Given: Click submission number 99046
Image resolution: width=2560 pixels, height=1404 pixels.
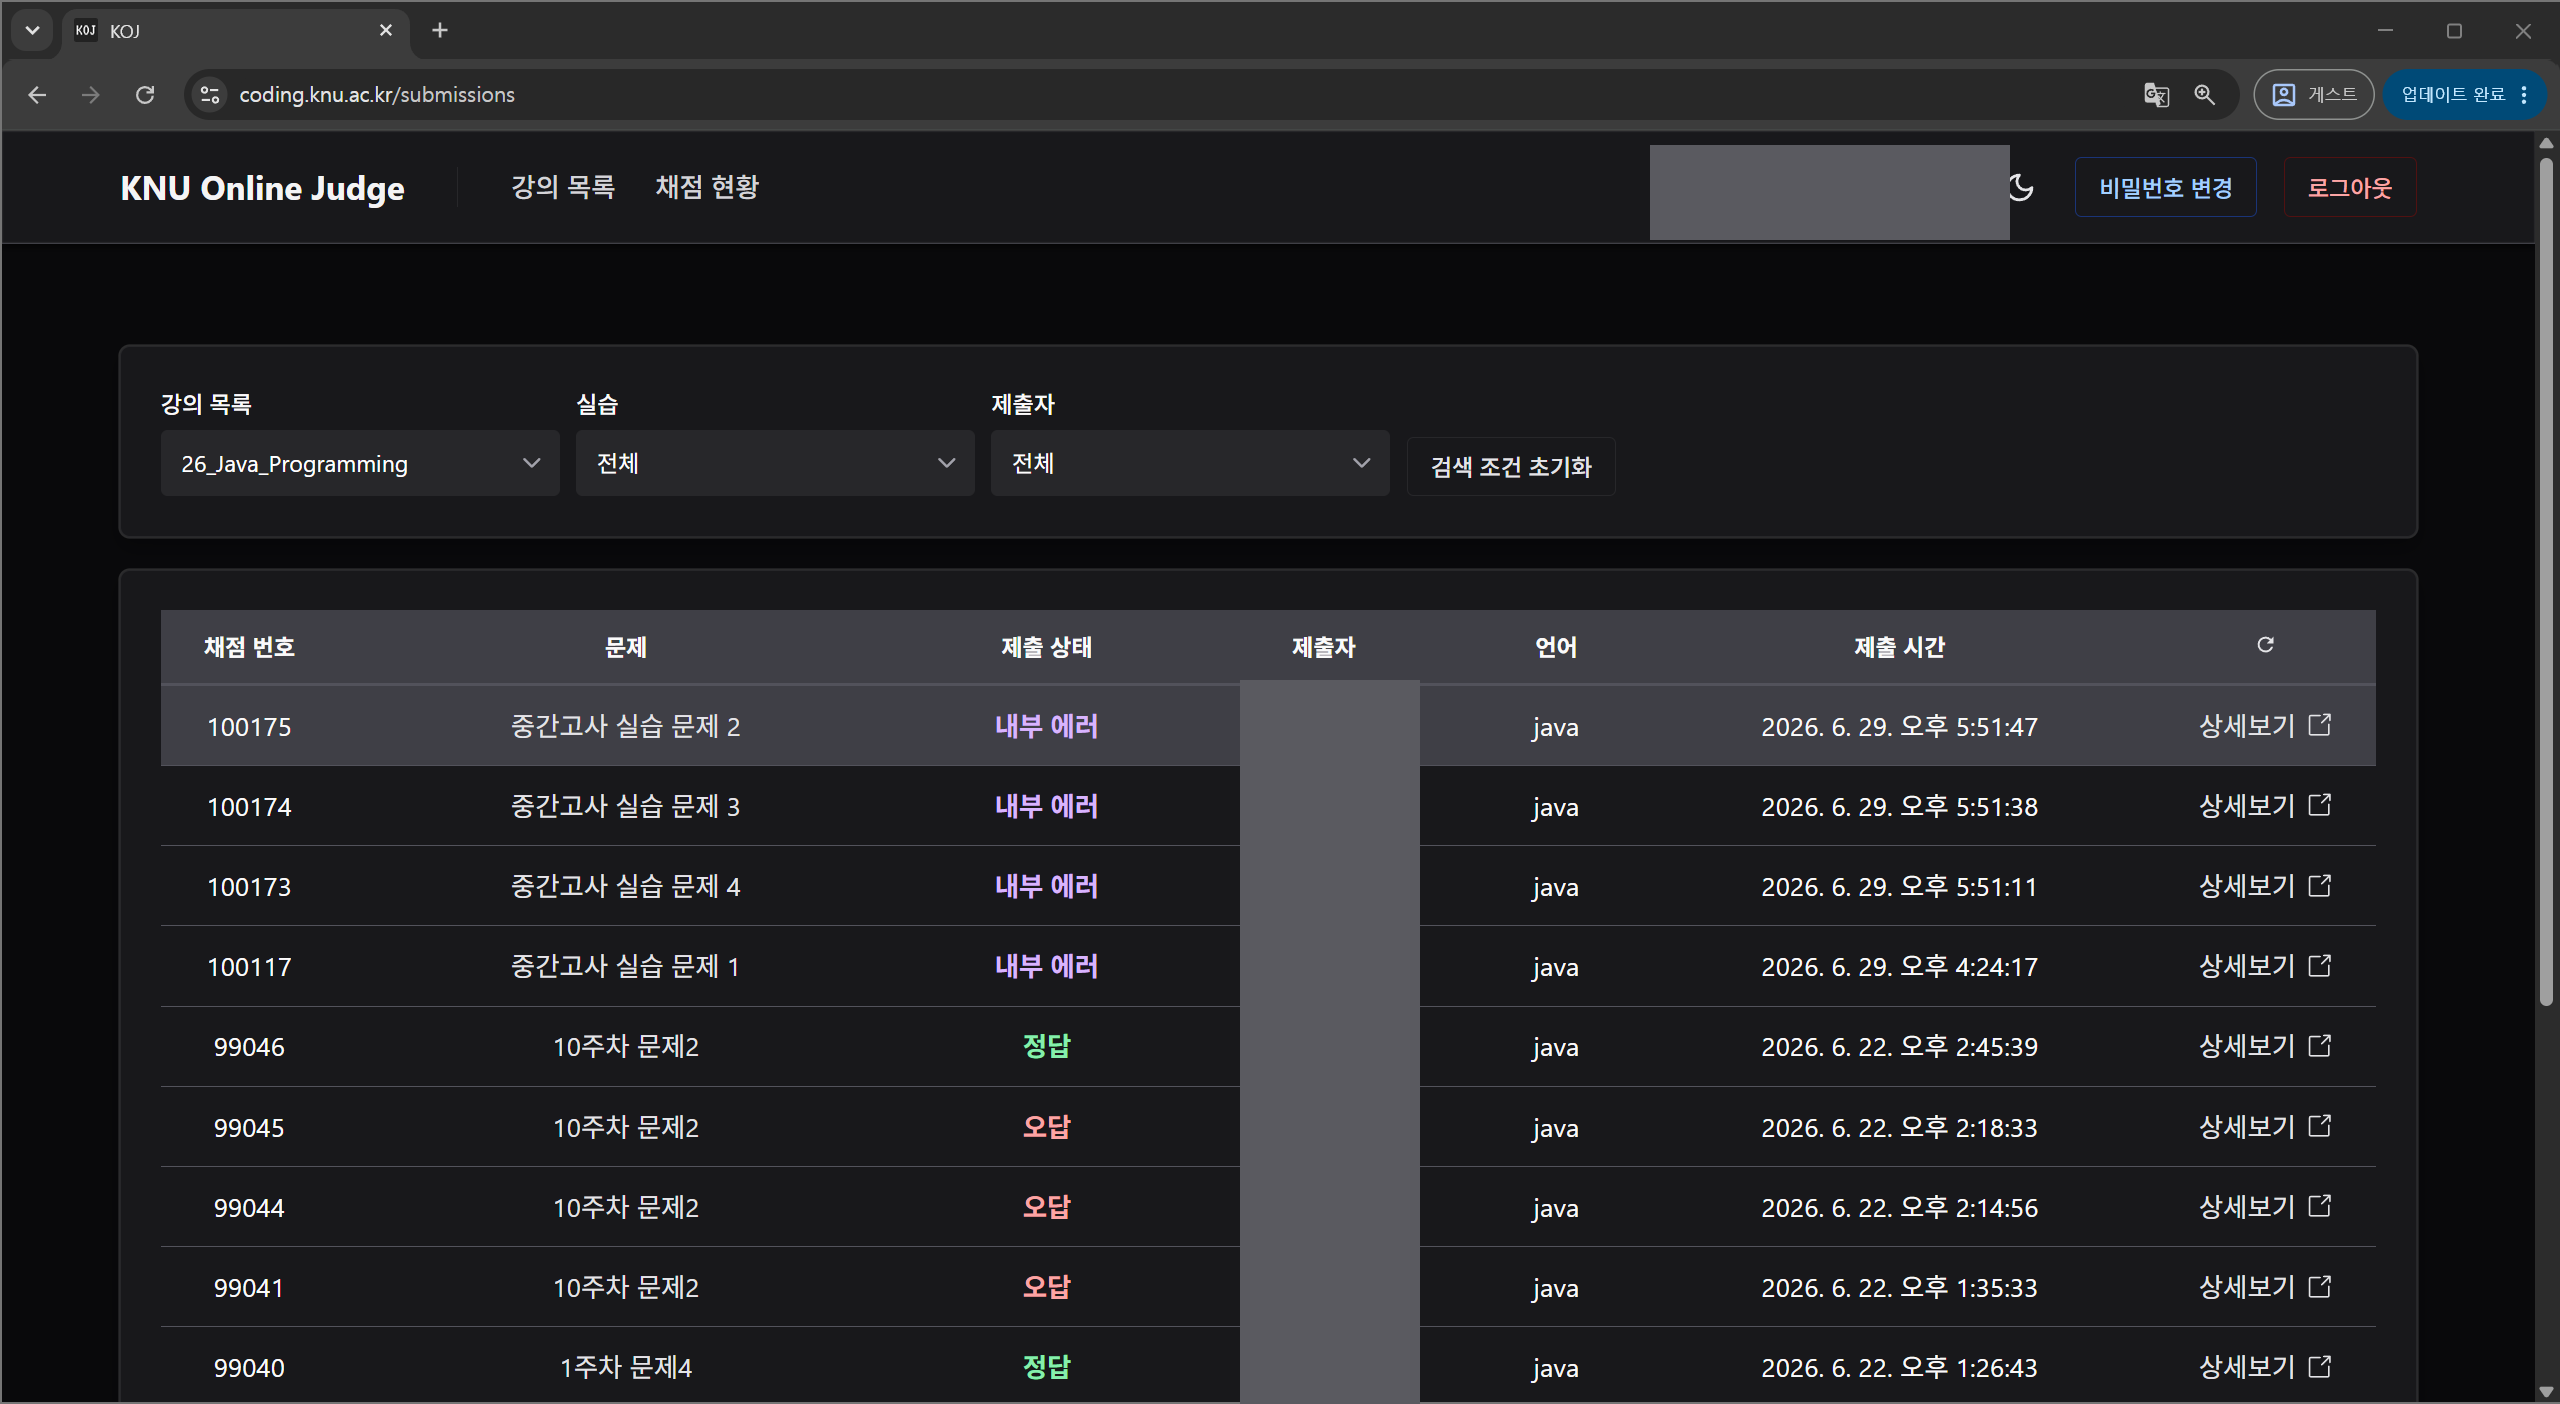Looking at the screenshot, I should 249,1047.
